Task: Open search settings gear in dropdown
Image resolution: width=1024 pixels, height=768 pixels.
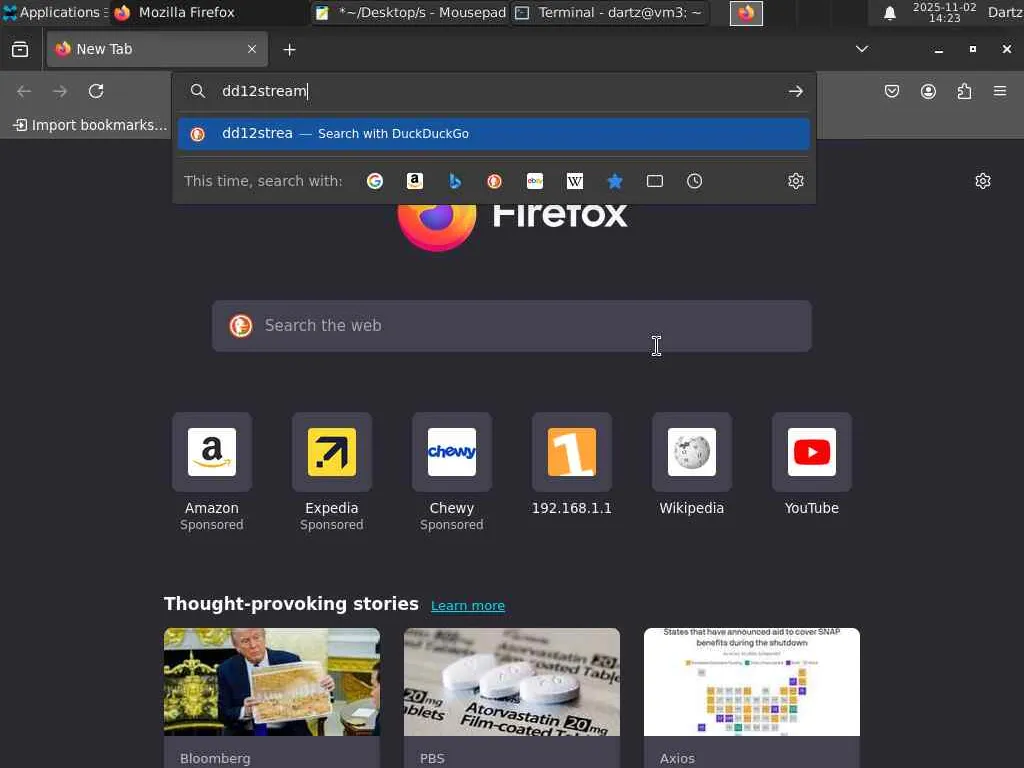Action: tap(795, 181)
